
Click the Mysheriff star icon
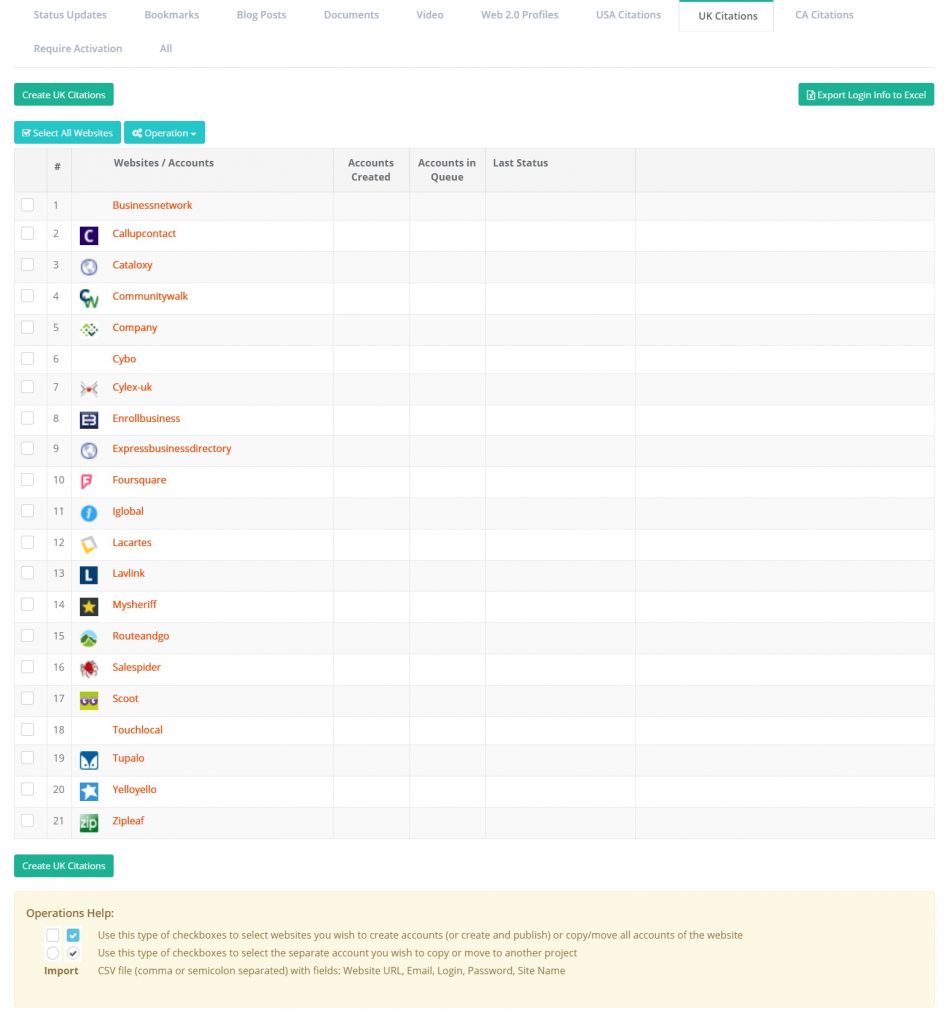[x=89, y=606]
